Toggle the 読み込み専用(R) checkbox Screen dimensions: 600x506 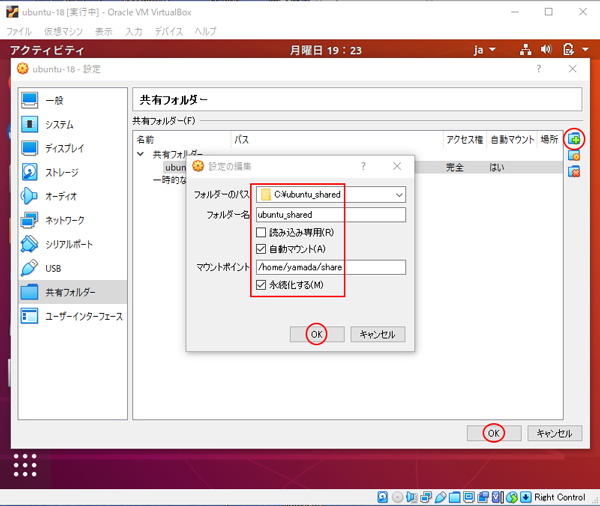click(261, 232)
